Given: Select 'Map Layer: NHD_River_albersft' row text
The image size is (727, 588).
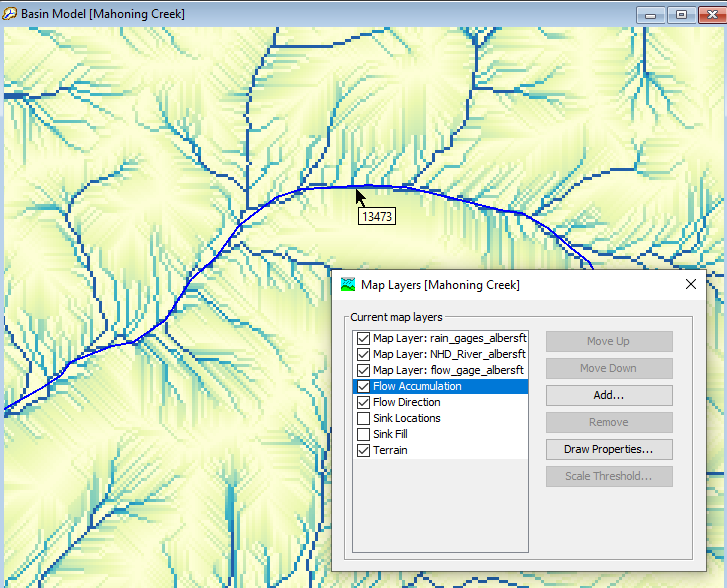Looking at the screenshot, I should [x=449, y=354].
